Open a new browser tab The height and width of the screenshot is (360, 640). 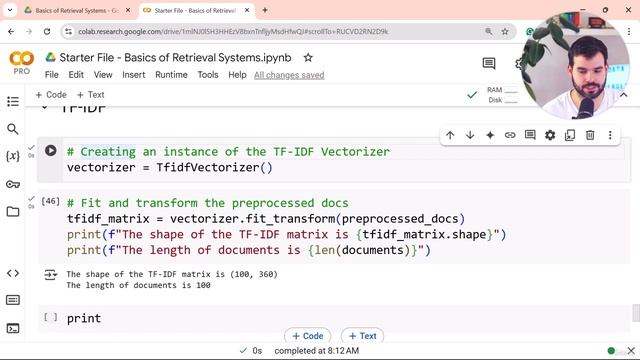pos(264,10)
